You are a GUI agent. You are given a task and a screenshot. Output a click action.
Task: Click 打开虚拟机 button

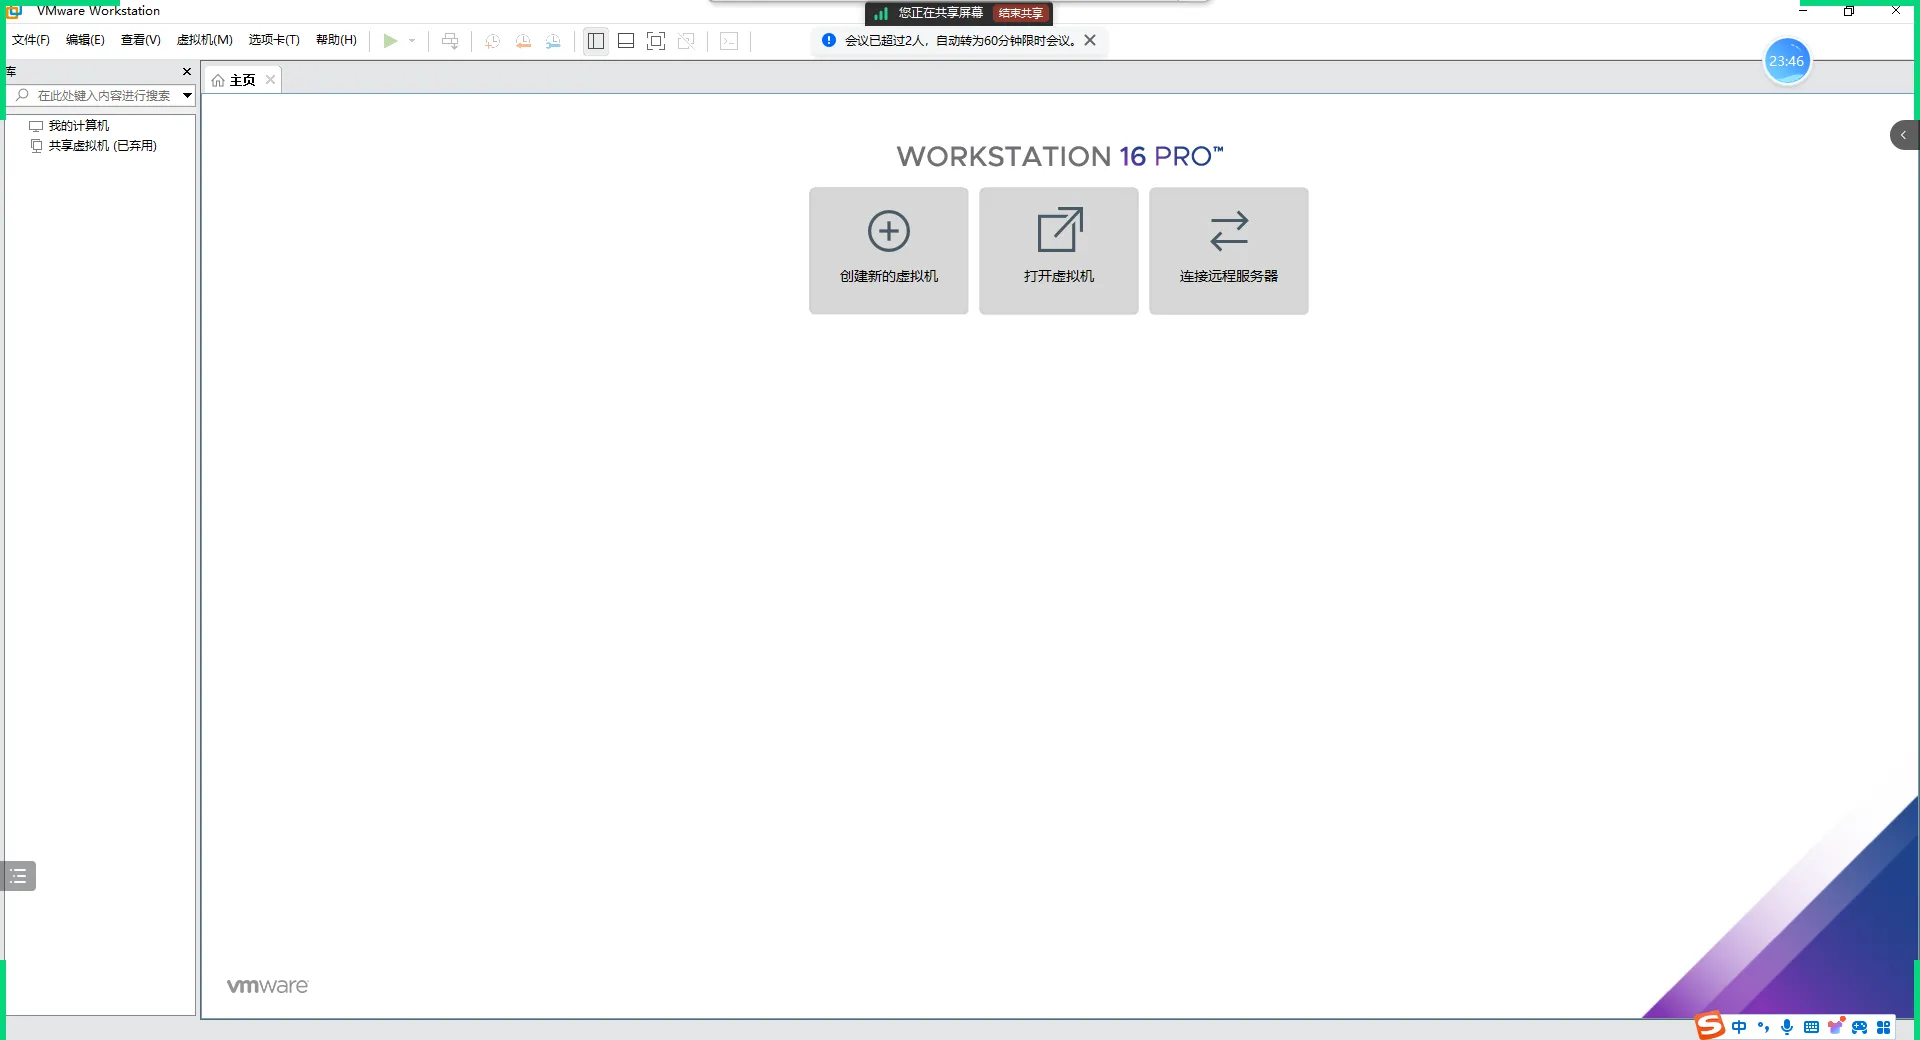click(x=1059, y=251)
